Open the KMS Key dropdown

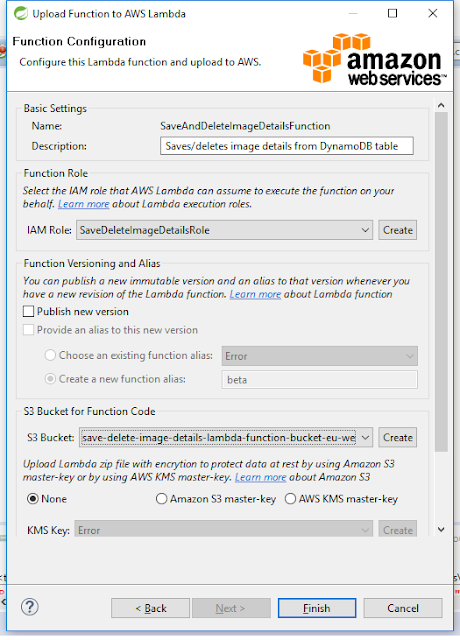[223, 530]
